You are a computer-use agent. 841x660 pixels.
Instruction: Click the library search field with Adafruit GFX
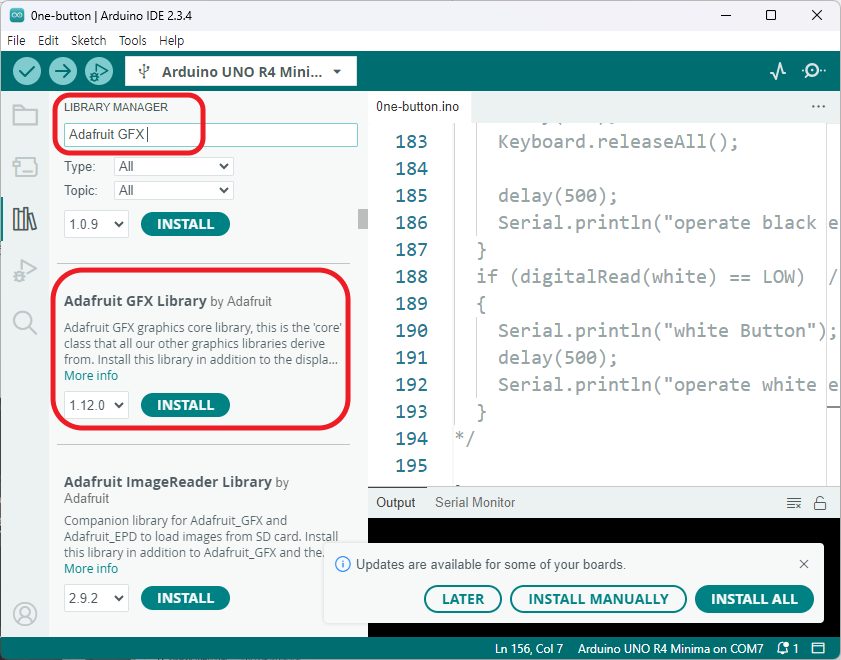coord(211,135)
